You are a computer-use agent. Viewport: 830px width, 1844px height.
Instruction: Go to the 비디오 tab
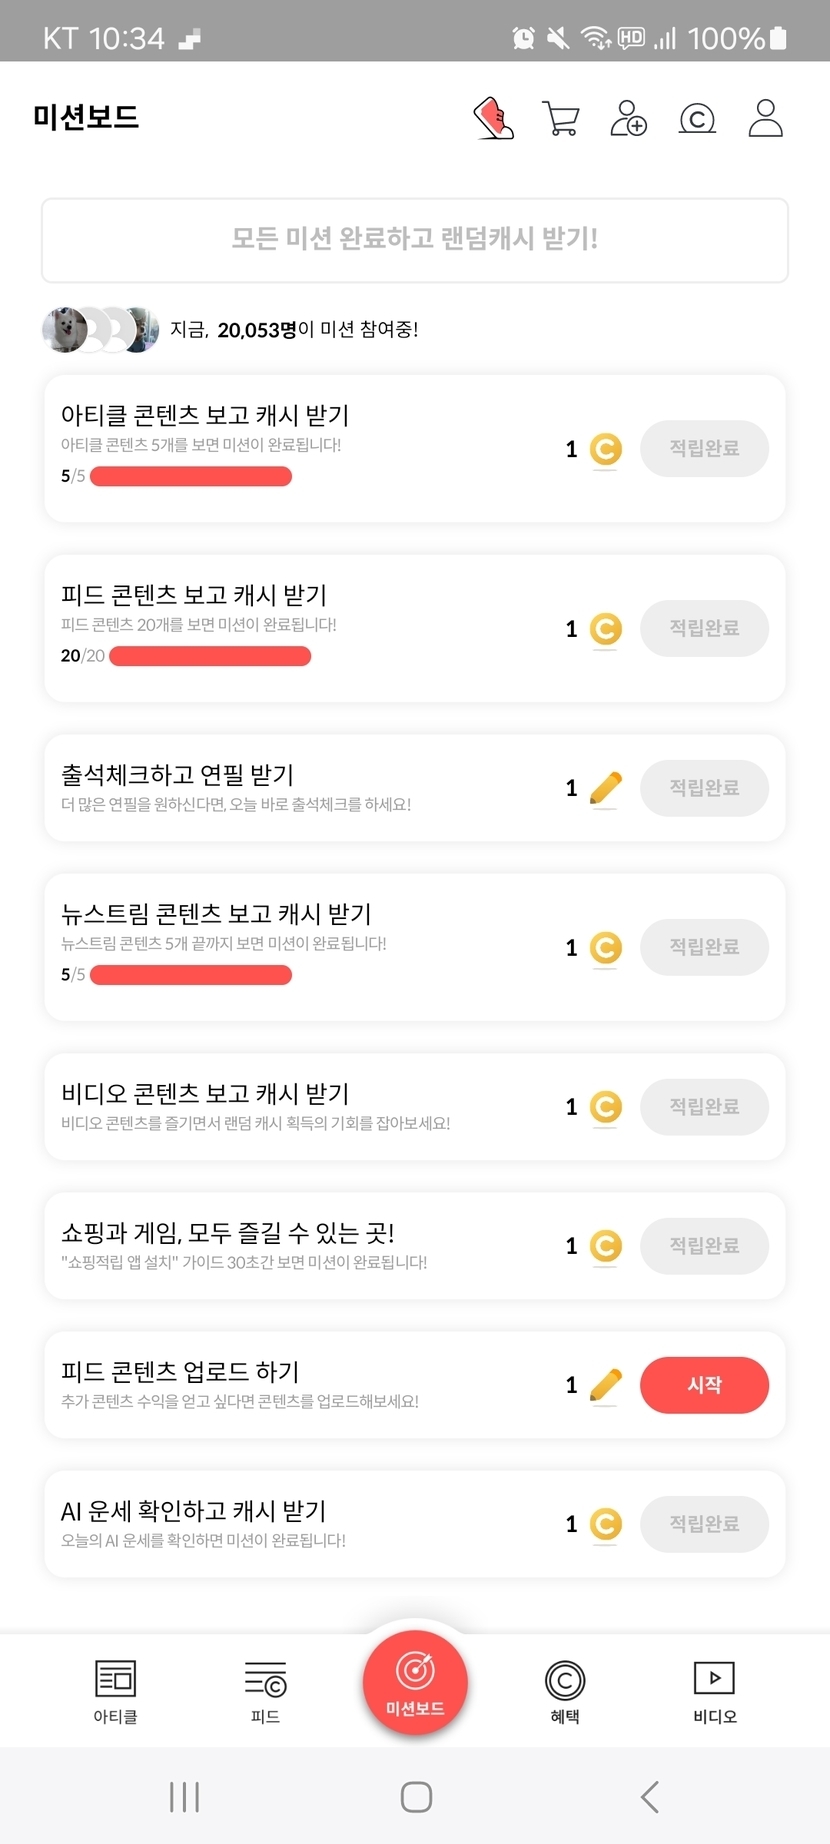[x=714, y=1691]
